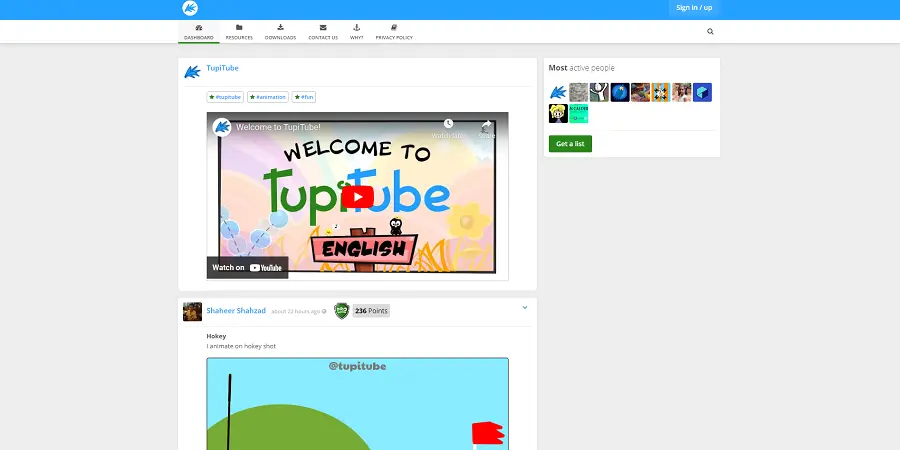
Task: Click the video Share arrow icon
Action: point(486,126)
